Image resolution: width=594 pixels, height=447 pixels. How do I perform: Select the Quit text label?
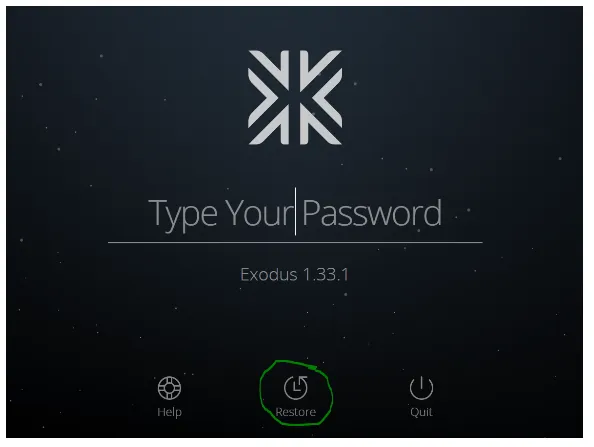(421, 412)
